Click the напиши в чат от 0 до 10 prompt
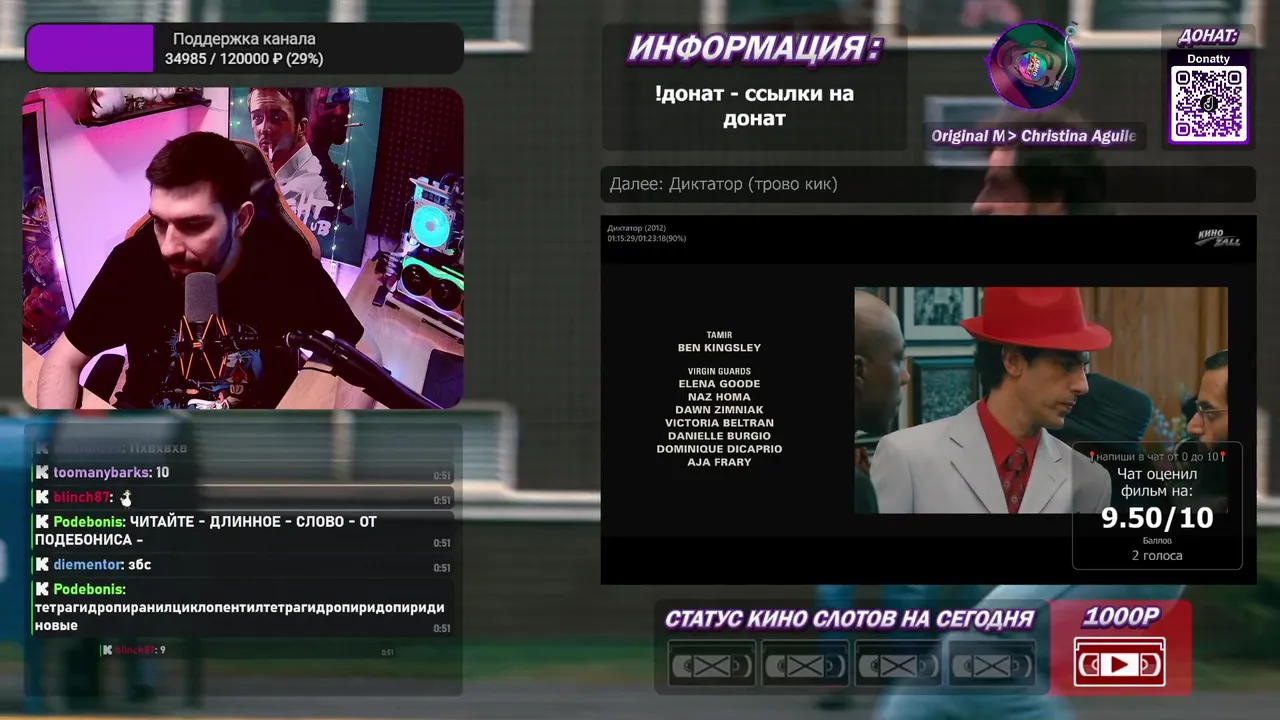1280x720 pixels. point(1157,456)
